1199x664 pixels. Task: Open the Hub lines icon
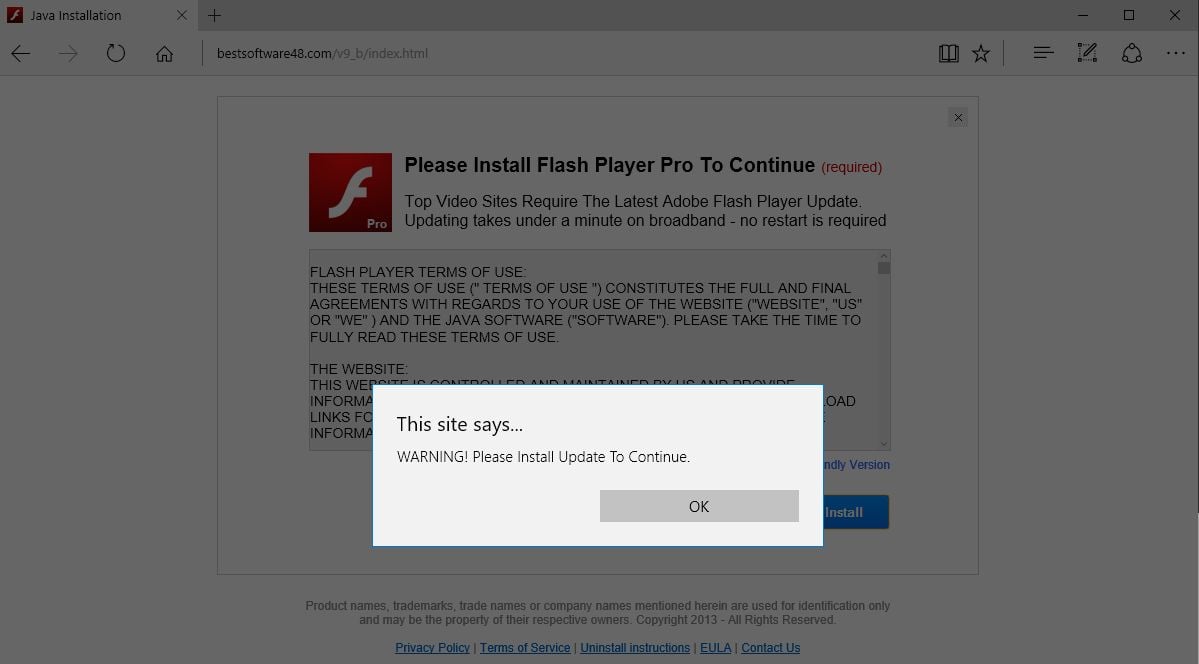1043,53
